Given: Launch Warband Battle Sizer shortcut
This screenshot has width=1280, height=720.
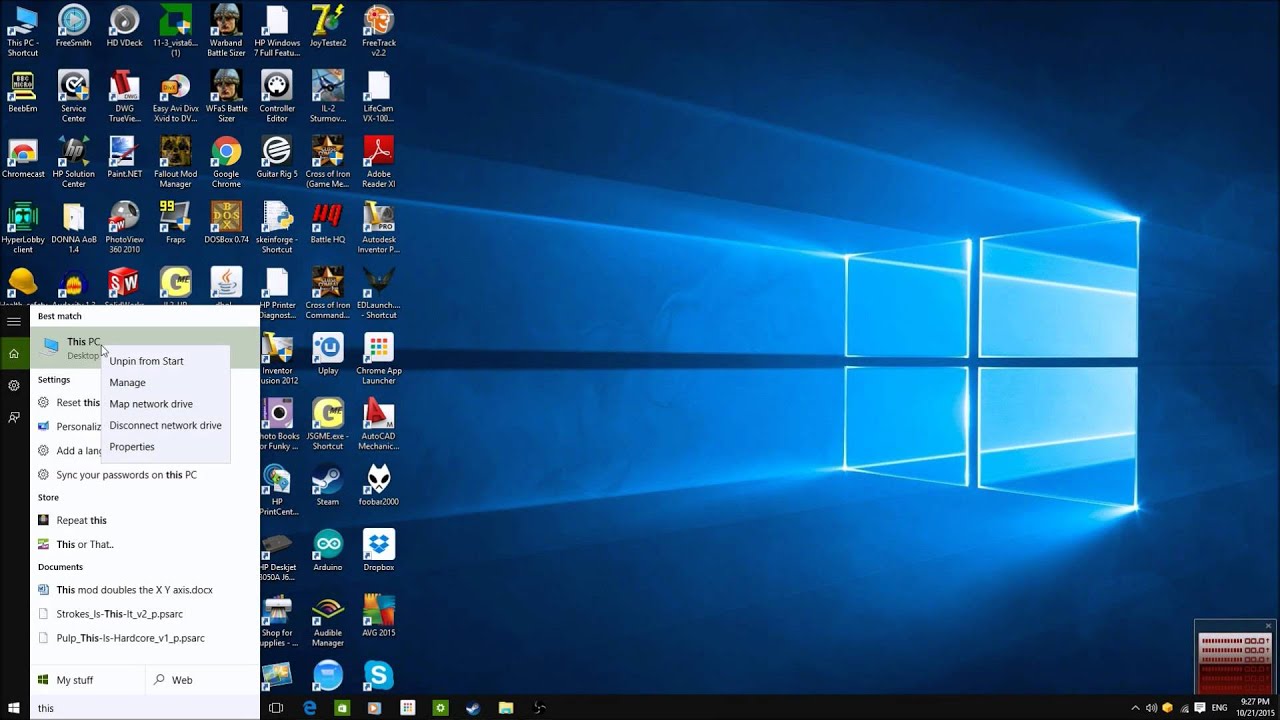Looking at the screenshot, I should (x=226, y=32).
